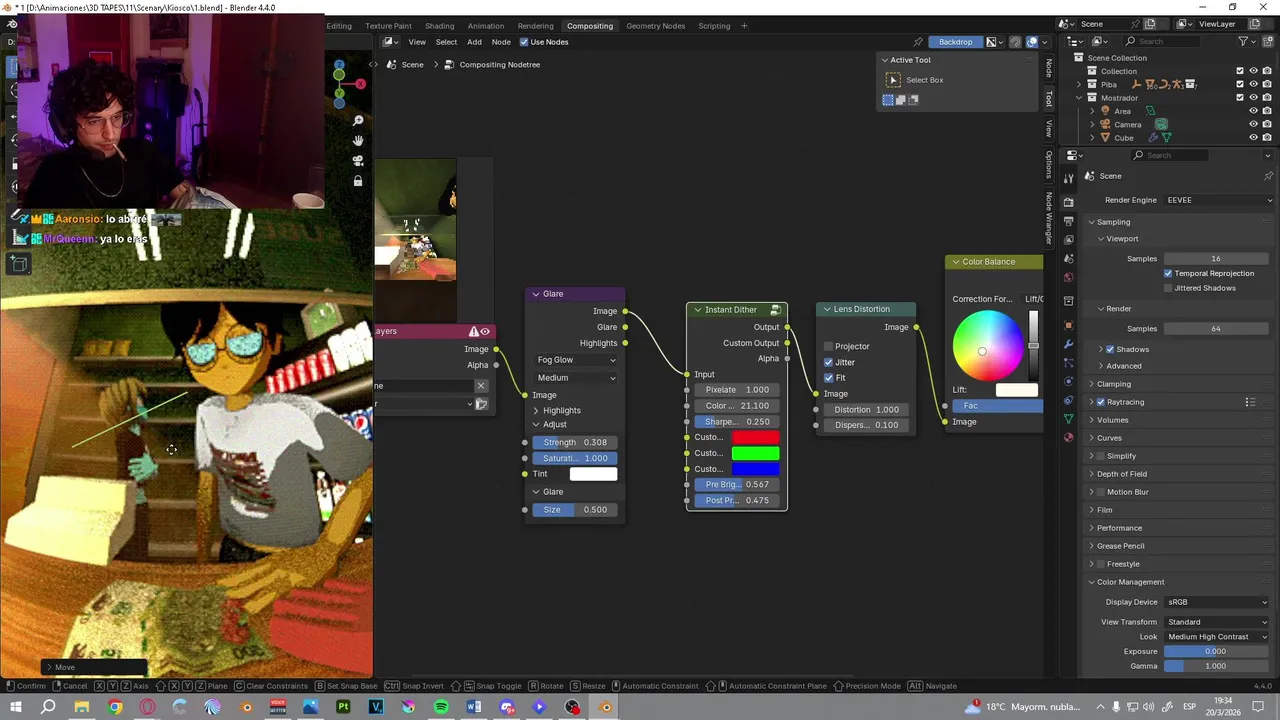Click the viewport pan hand icon

click(358, 141)
